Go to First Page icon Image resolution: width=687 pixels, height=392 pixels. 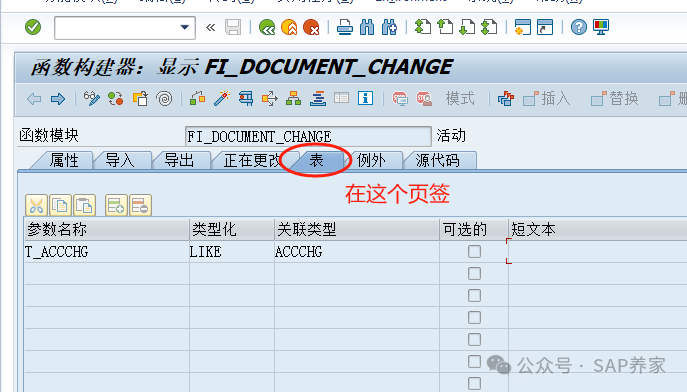point(423,27)
